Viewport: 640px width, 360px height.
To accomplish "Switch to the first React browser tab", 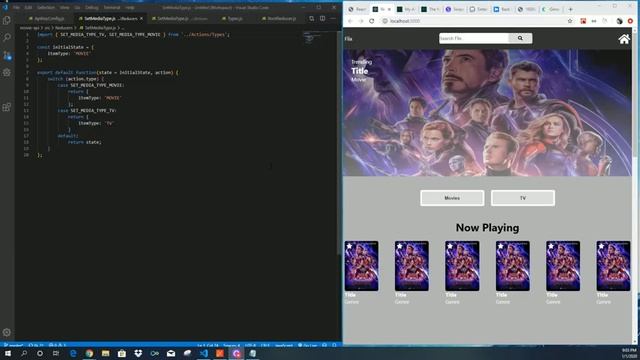I will coord(357,9).
